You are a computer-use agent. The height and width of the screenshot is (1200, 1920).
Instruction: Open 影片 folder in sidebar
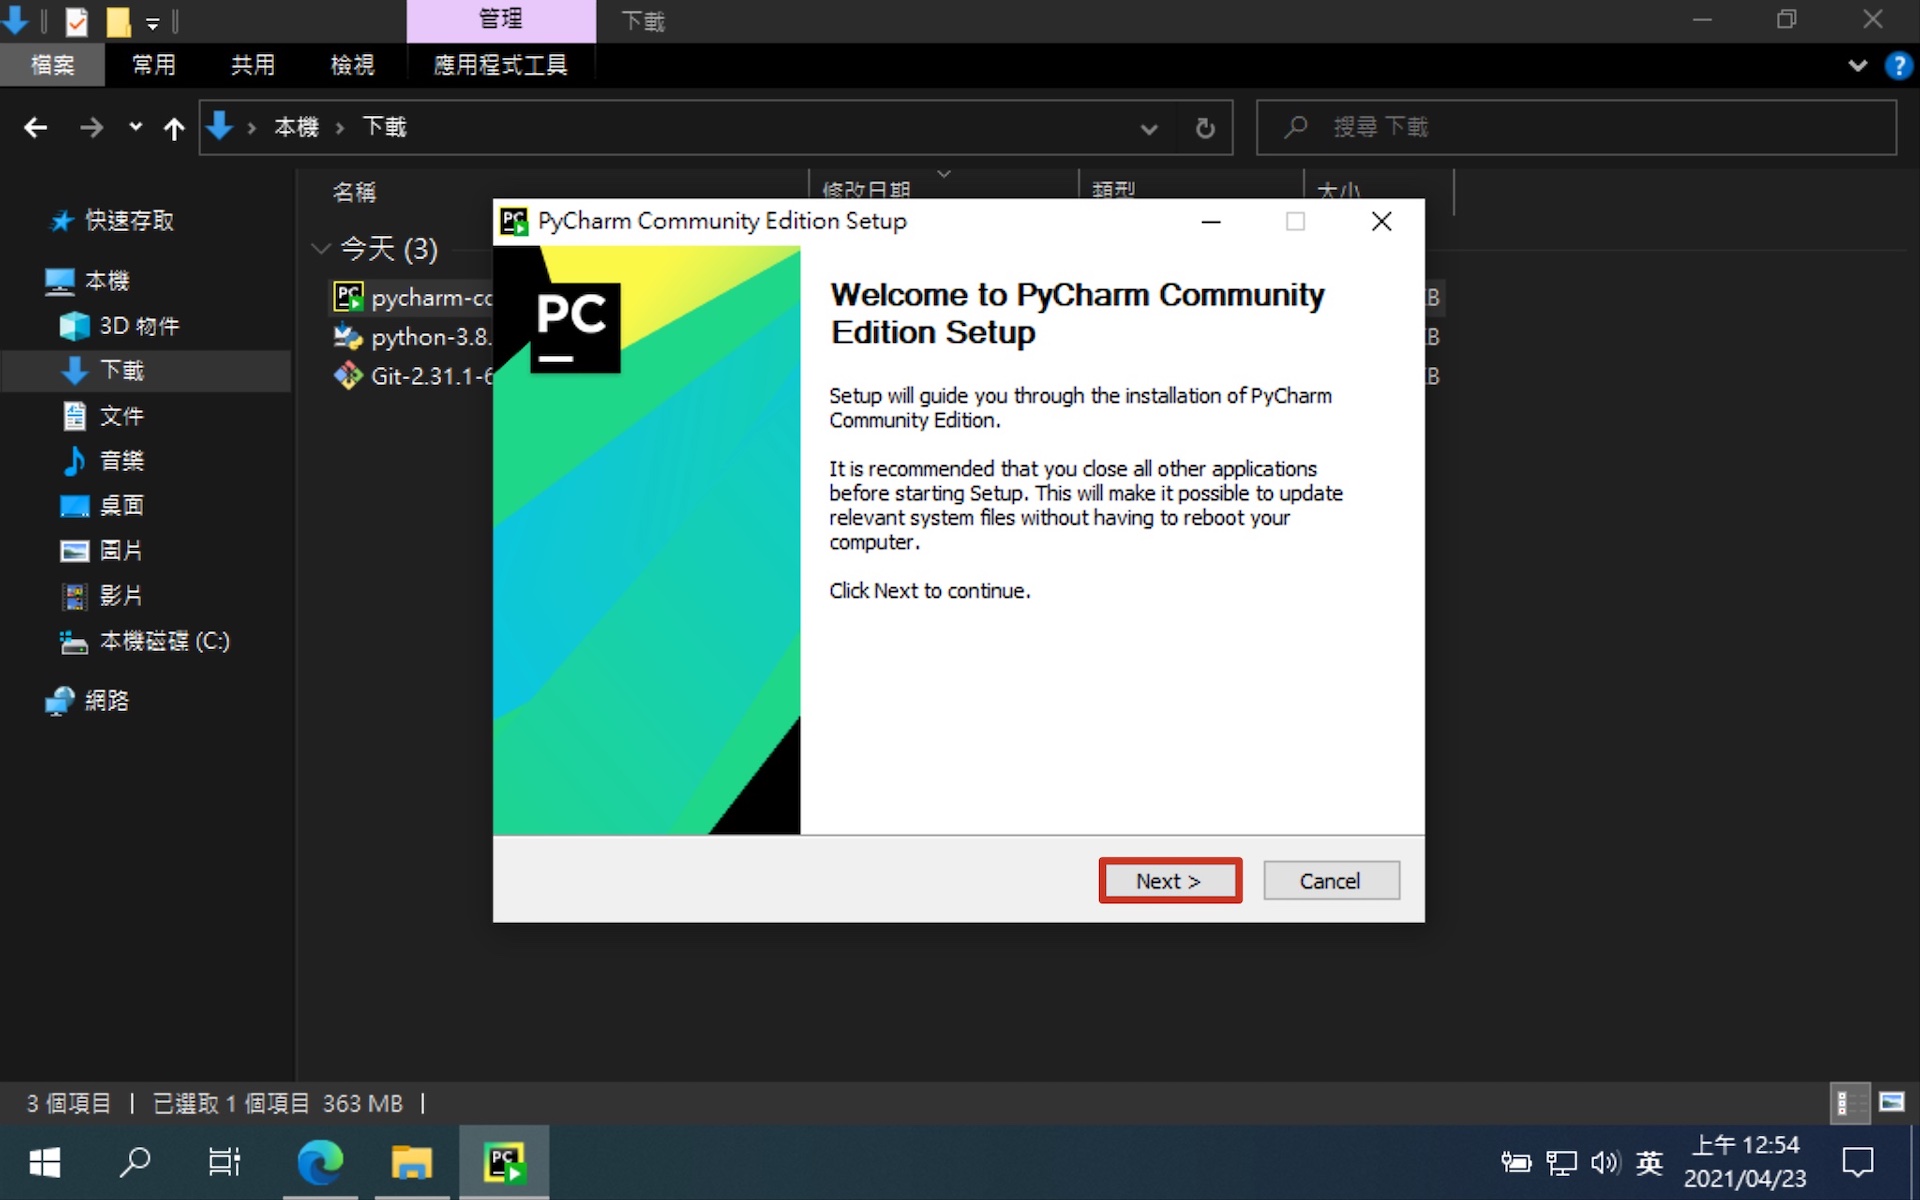click(103, 596)
